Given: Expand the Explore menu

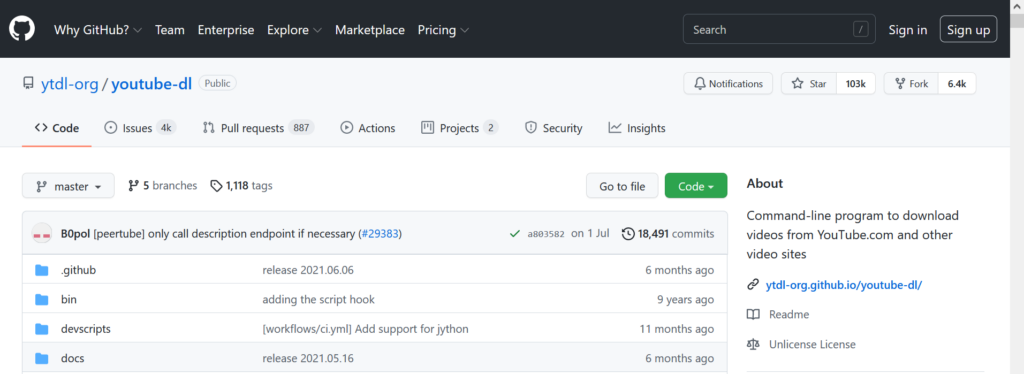Looking at the screenshot, I should click(294, 30).
